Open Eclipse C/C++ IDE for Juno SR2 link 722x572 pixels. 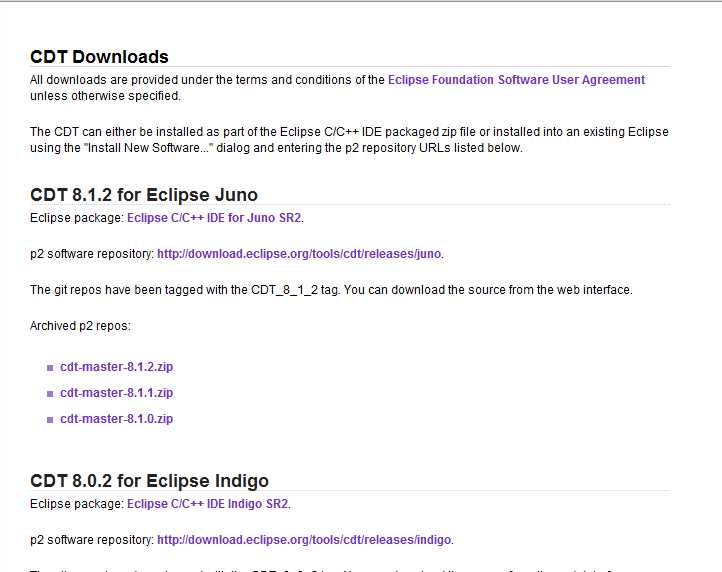coord(214,217)
